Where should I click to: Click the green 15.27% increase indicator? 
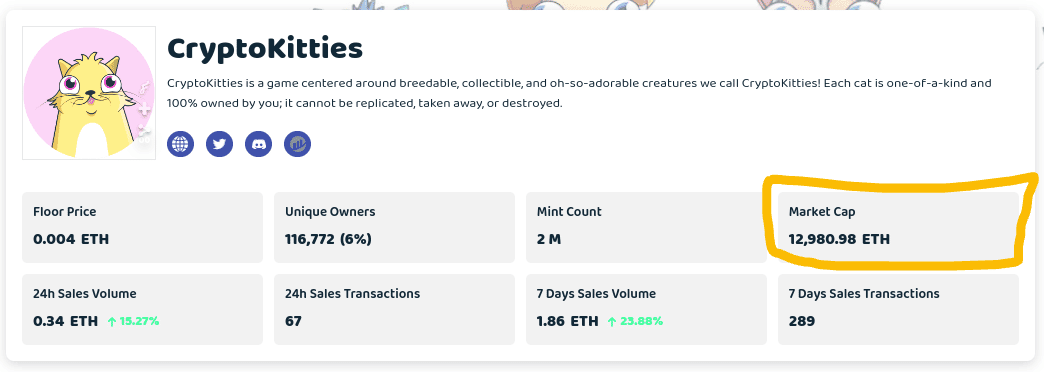[x=133, y=321]
